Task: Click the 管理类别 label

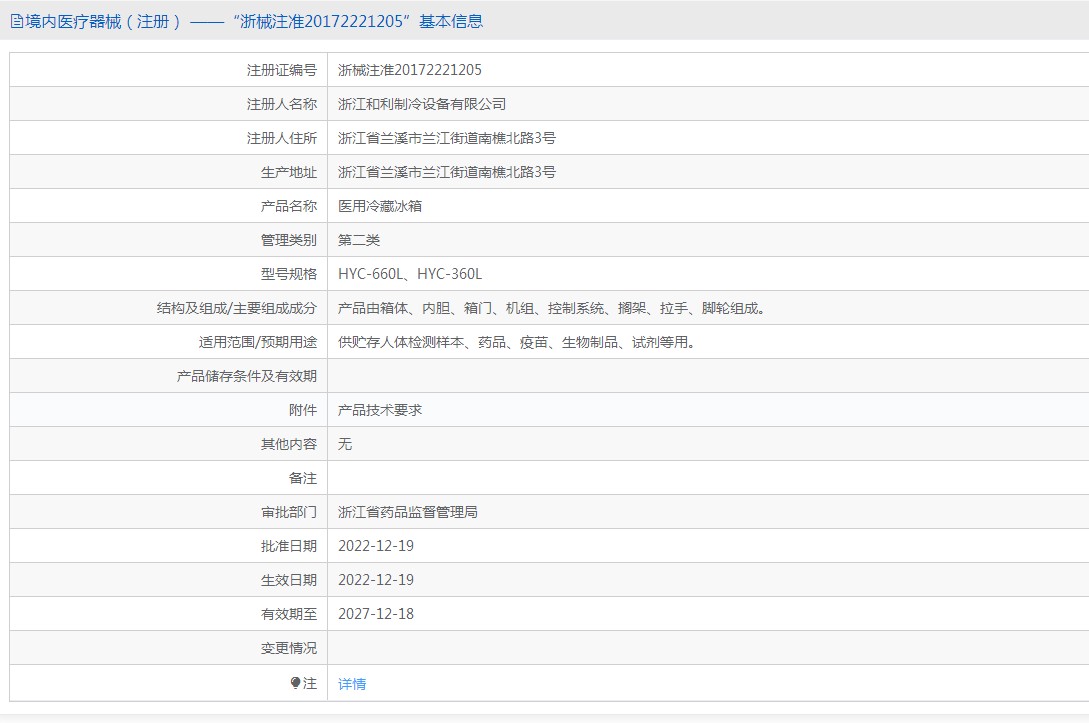Action: point(289,240)
